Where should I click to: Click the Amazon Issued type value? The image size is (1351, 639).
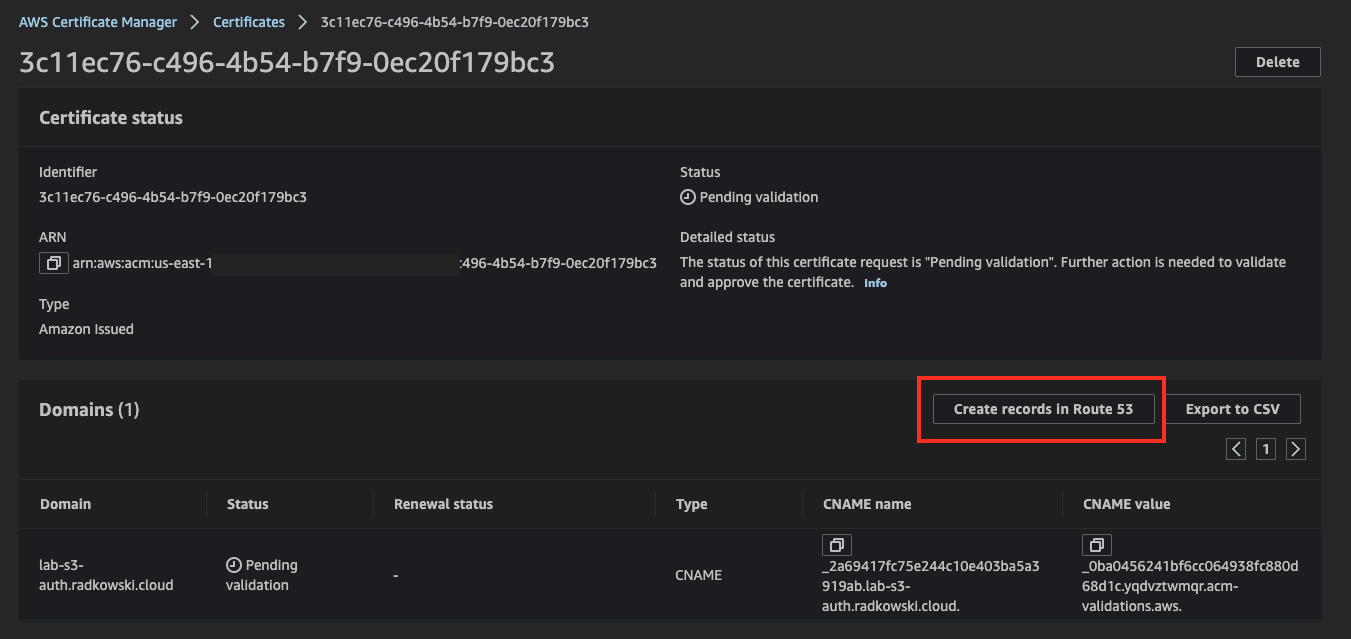click(x=86, y=329)
